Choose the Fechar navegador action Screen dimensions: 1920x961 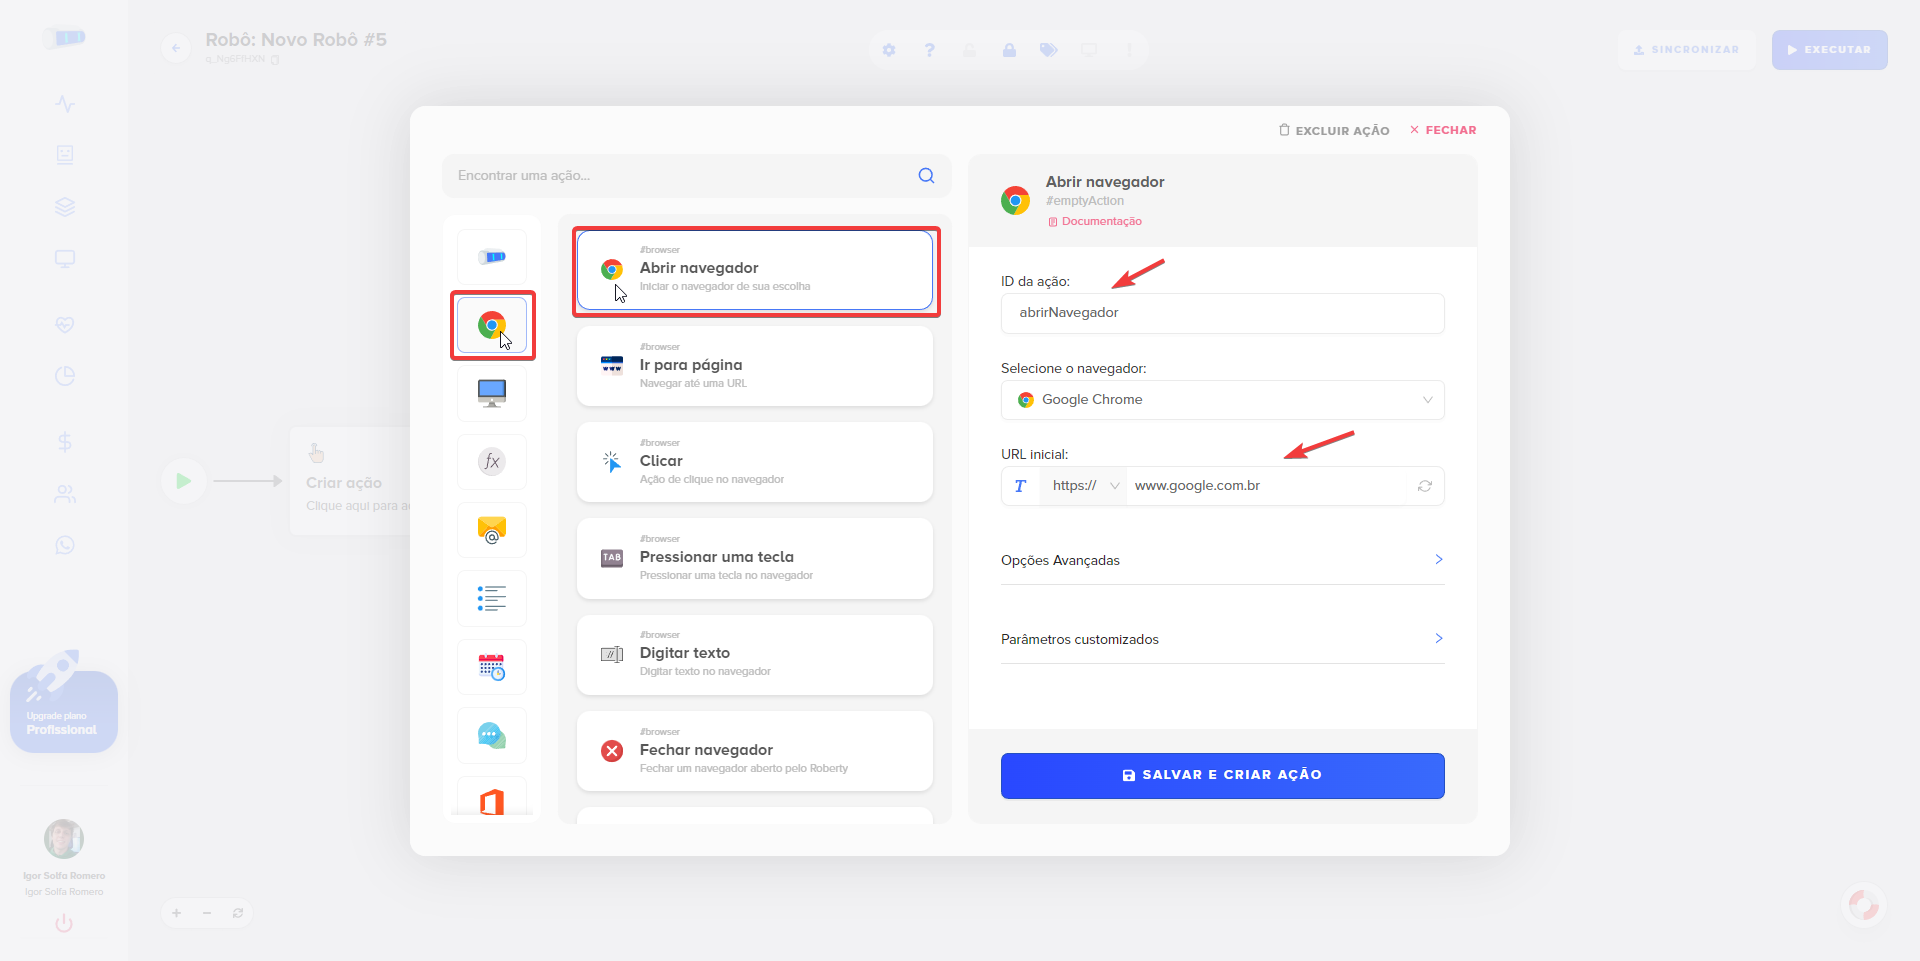(x=754, y=751)
